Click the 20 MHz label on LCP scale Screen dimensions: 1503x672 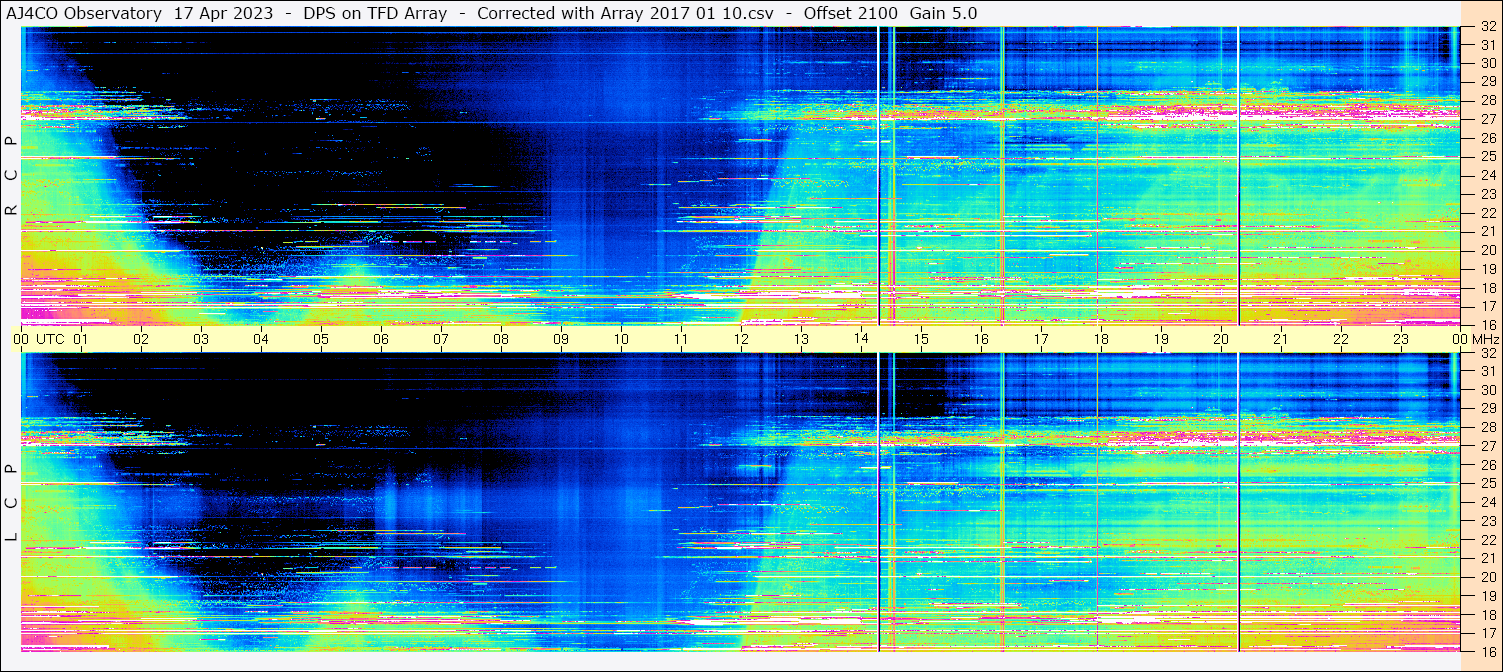pos(1487,577)
